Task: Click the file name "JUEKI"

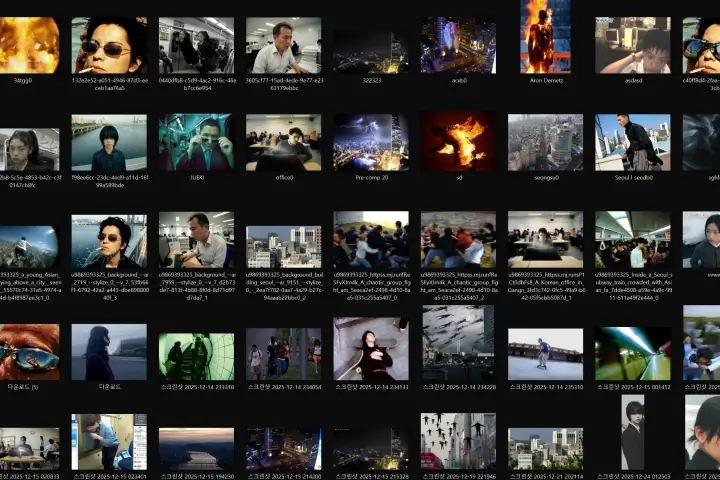Action: 197,177
